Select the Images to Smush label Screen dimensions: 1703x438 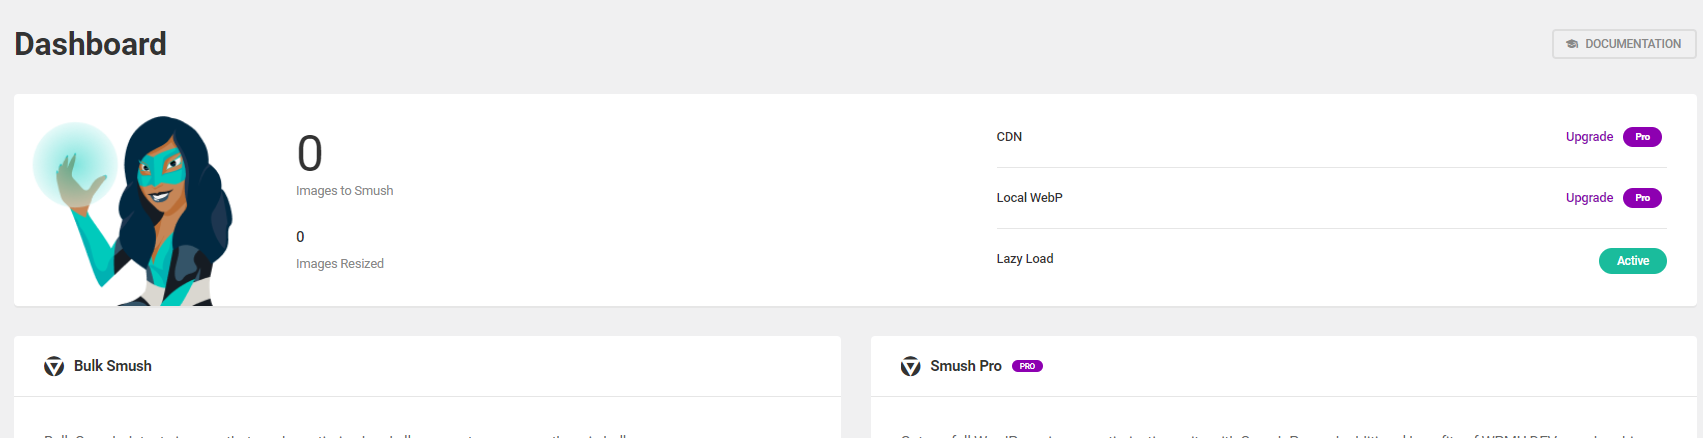[344, 191]
